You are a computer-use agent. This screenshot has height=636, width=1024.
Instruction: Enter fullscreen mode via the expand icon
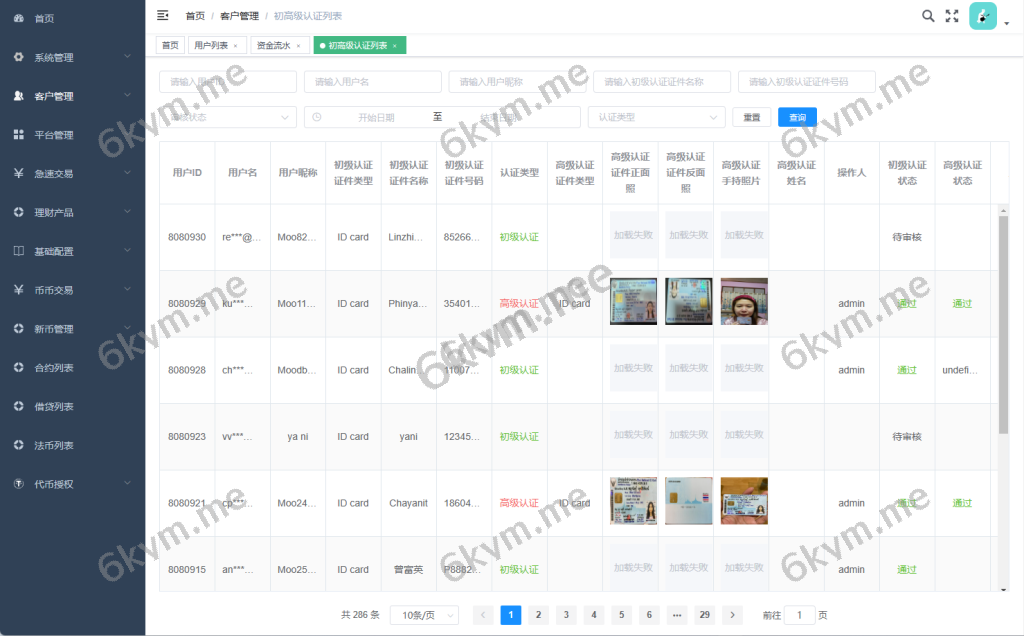[x=952, y=16]
